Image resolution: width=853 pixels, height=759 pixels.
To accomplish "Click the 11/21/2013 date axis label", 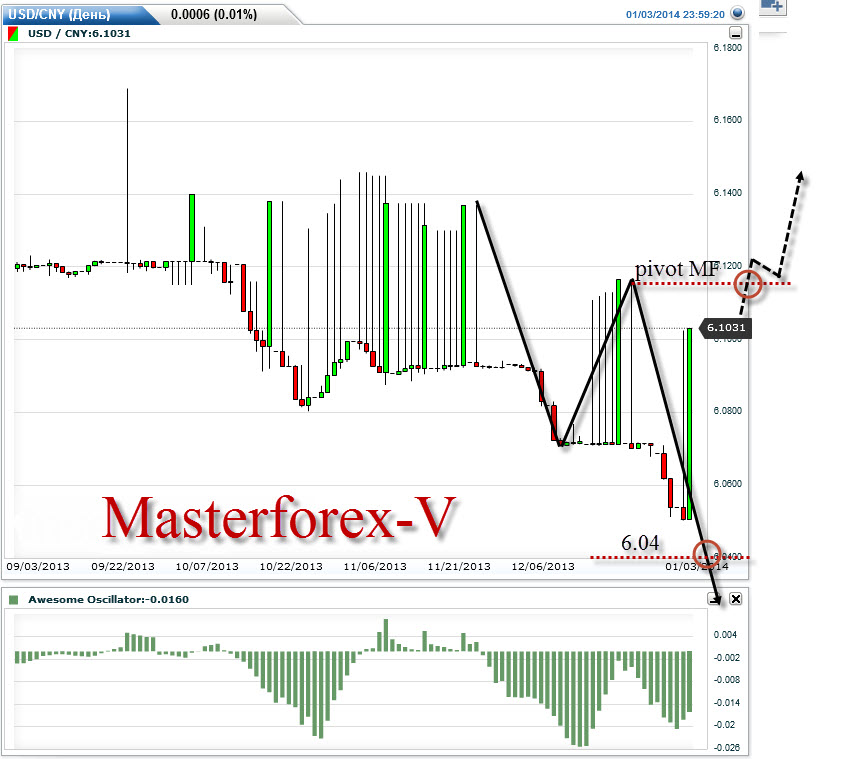I will click(459, 566).
